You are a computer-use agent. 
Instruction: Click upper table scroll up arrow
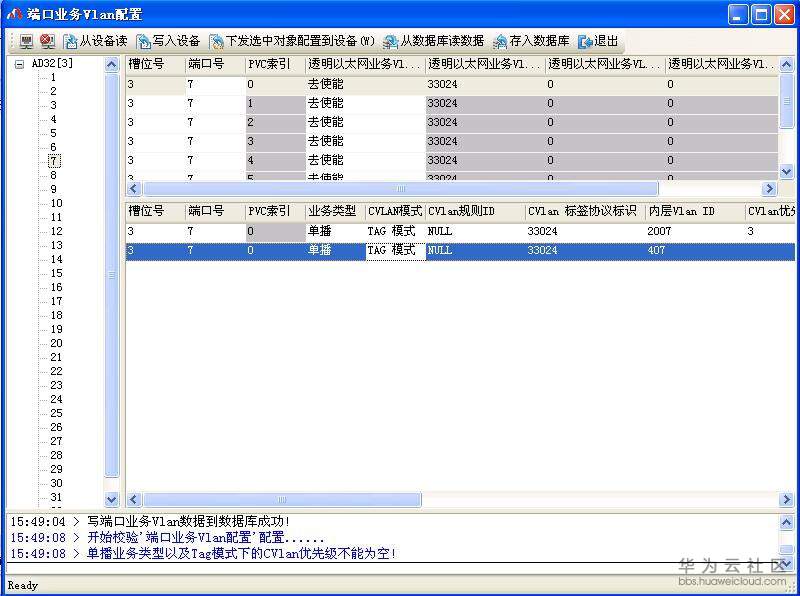tap(786, 65)
